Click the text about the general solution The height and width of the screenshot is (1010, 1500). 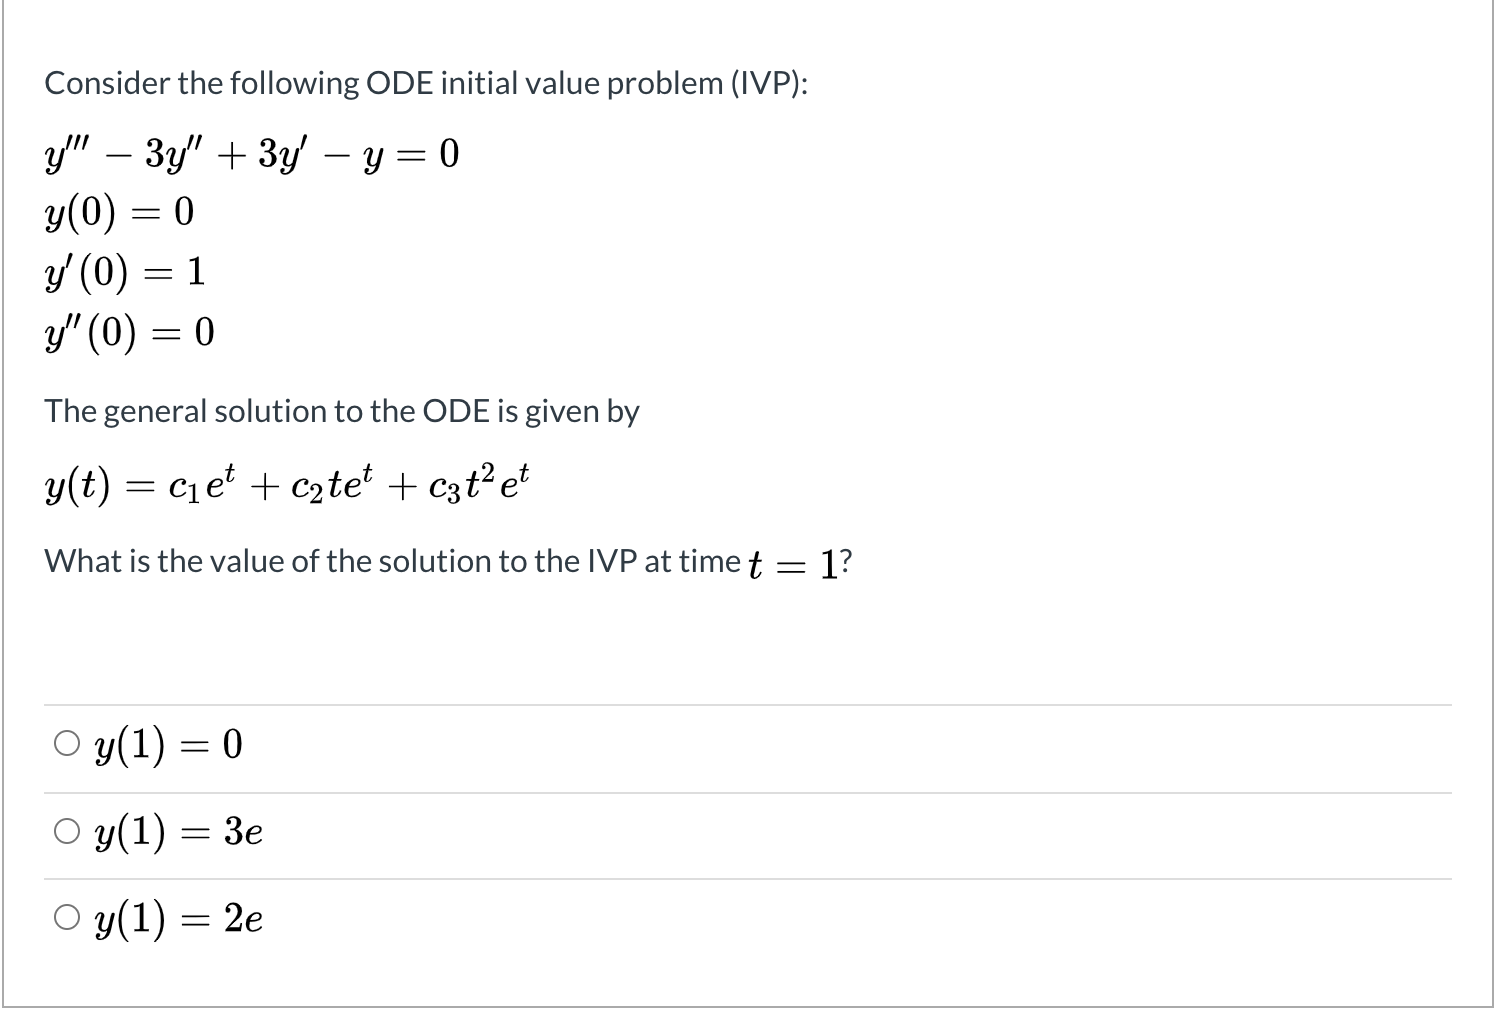(342, 410)
